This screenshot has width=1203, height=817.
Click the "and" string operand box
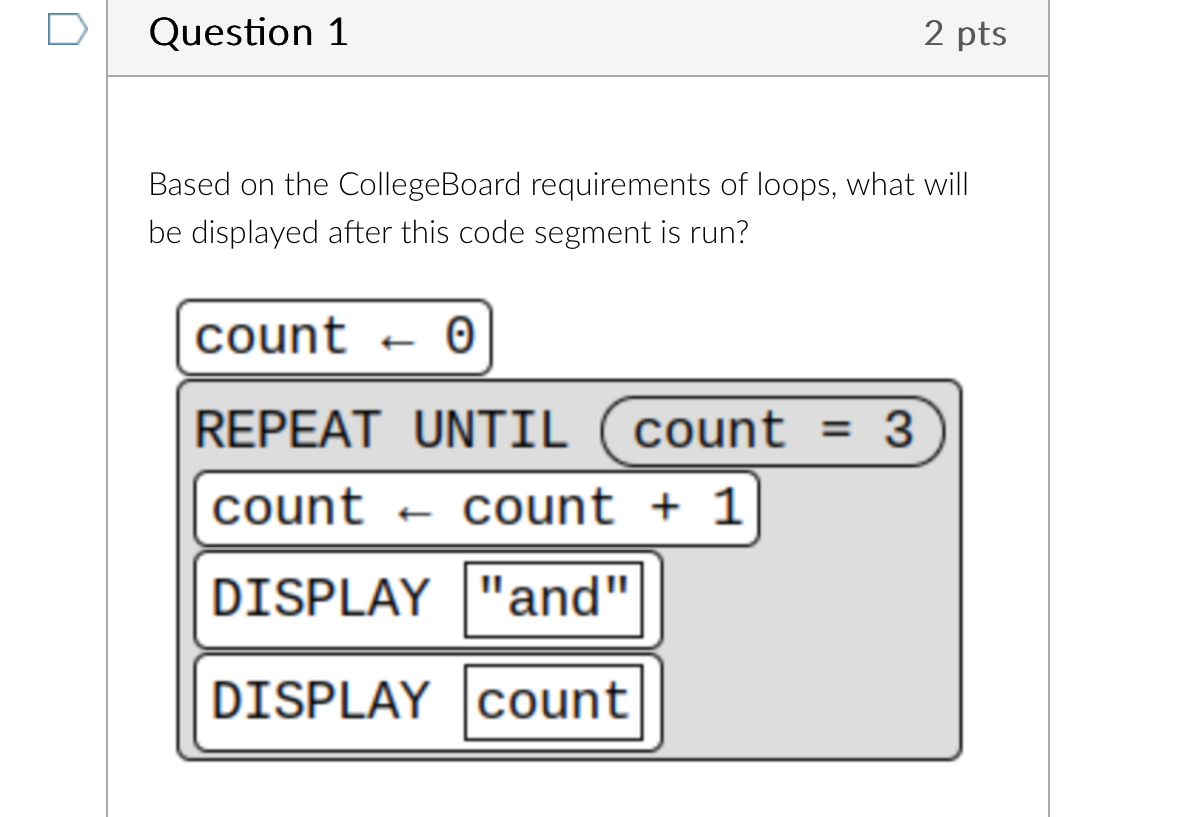tap(555, 599)
